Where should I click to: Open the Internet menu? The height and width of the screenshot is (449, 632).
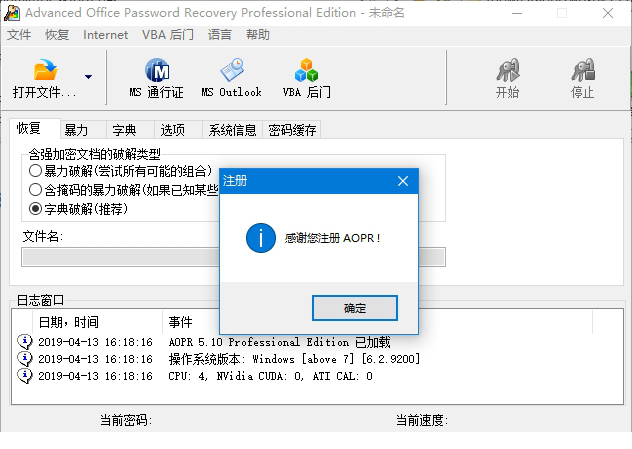(x=106, y=35)
